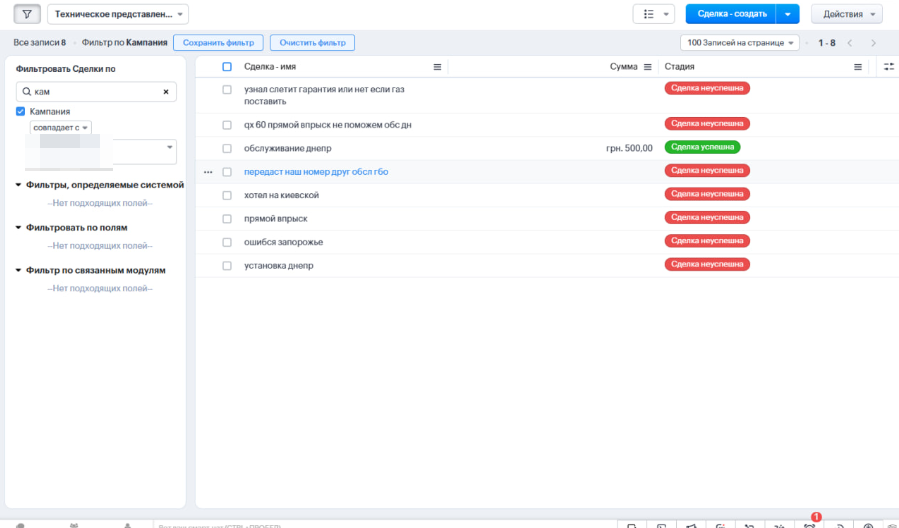Uncheck the Кампания filter checkbox
This screenshot has height=528, width=899.
click(x=21, y=111)
